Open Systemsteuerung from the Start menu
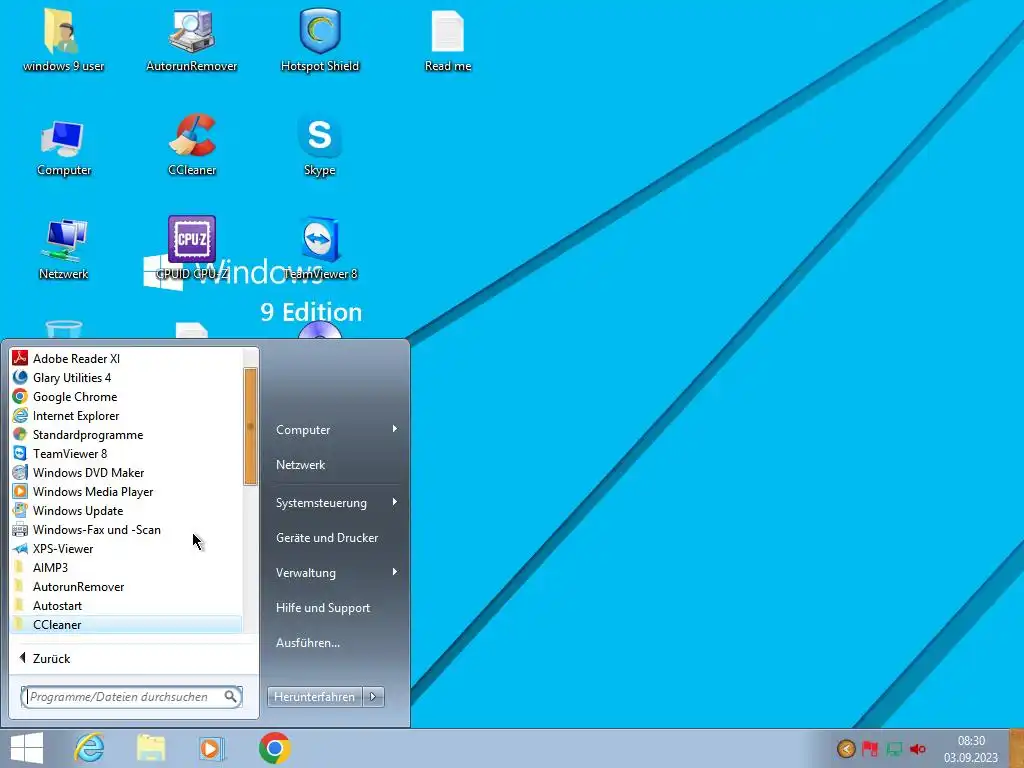Viewport: 1024px width, 768px height. tap(336, 503)
